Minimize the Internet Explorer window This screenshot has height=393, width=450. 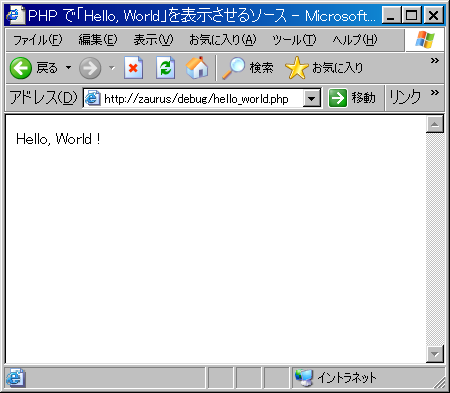point(391,15)
